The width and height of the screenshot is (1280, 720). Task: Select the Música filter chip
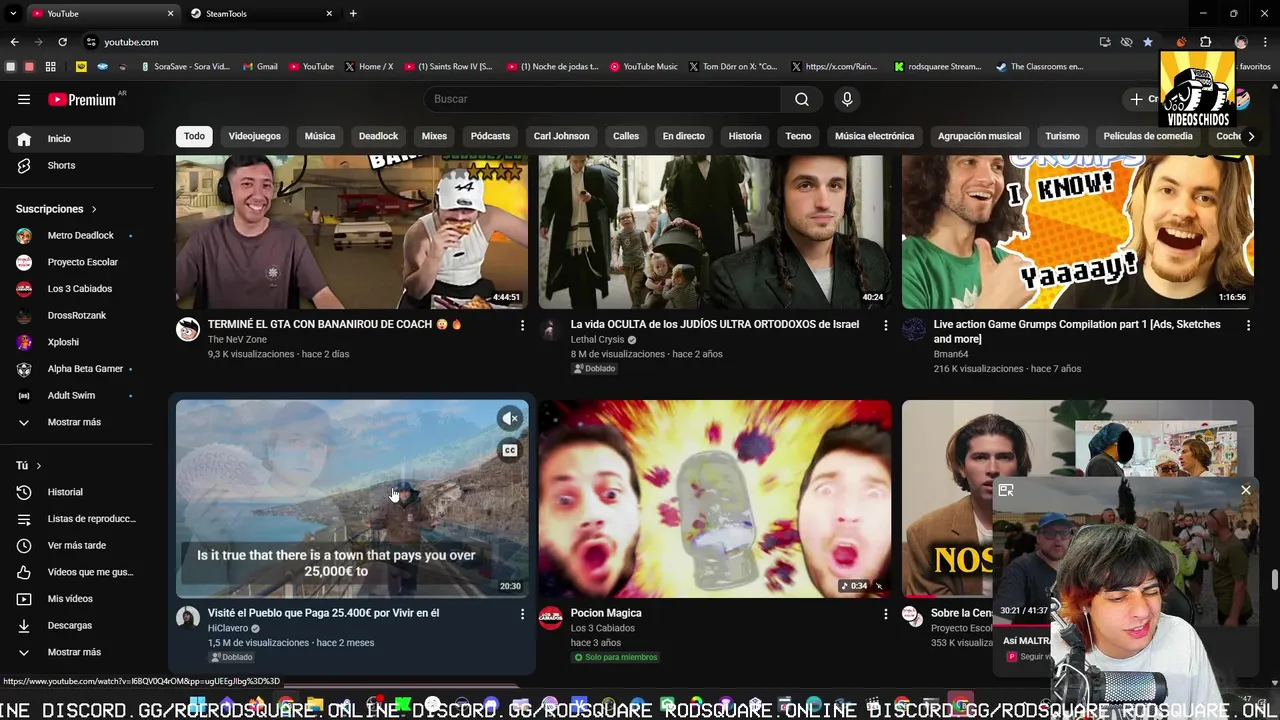[x=320, y=136]
